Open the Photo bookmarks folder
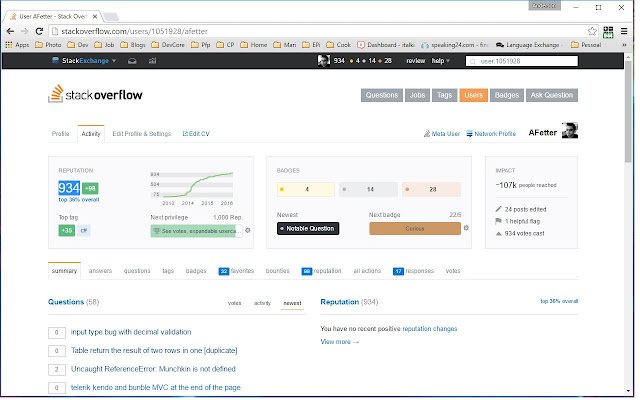This screenshot has height=400, width=640. pos(48,45)
